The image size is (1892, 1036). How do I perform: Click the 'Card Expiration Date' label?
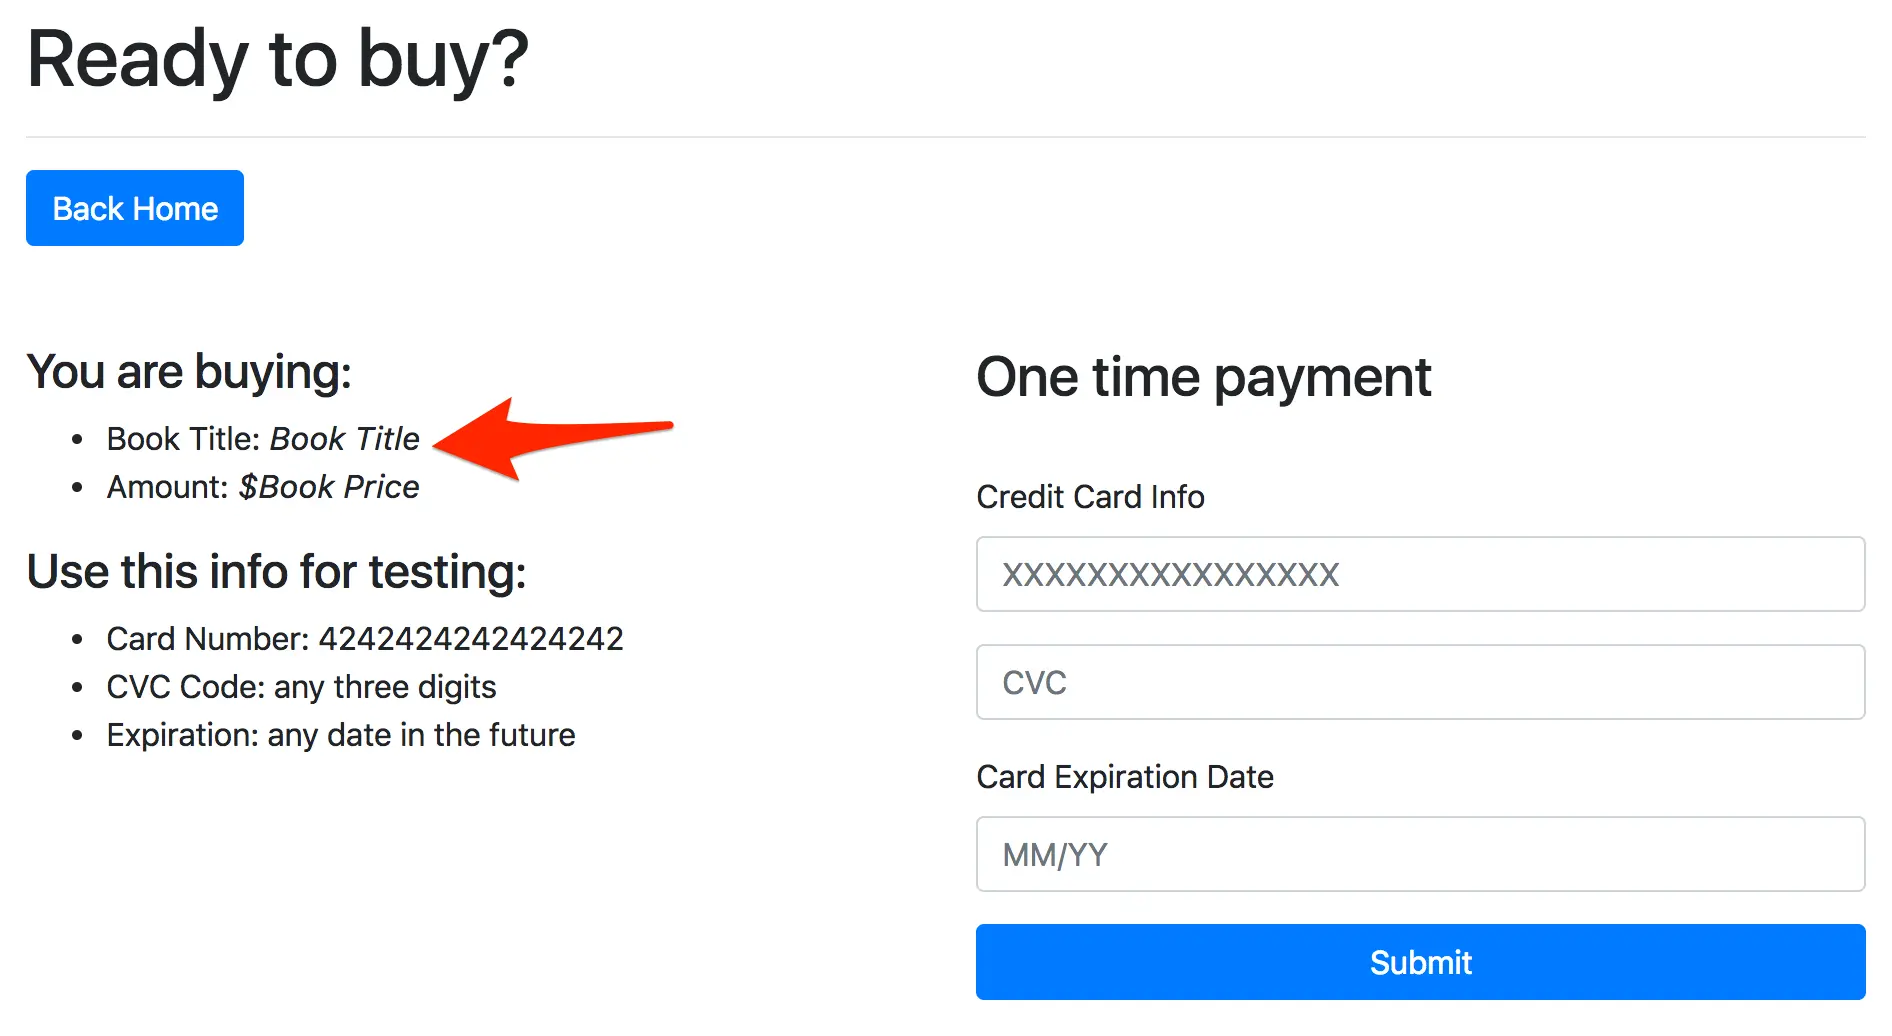coord(1125,777)
